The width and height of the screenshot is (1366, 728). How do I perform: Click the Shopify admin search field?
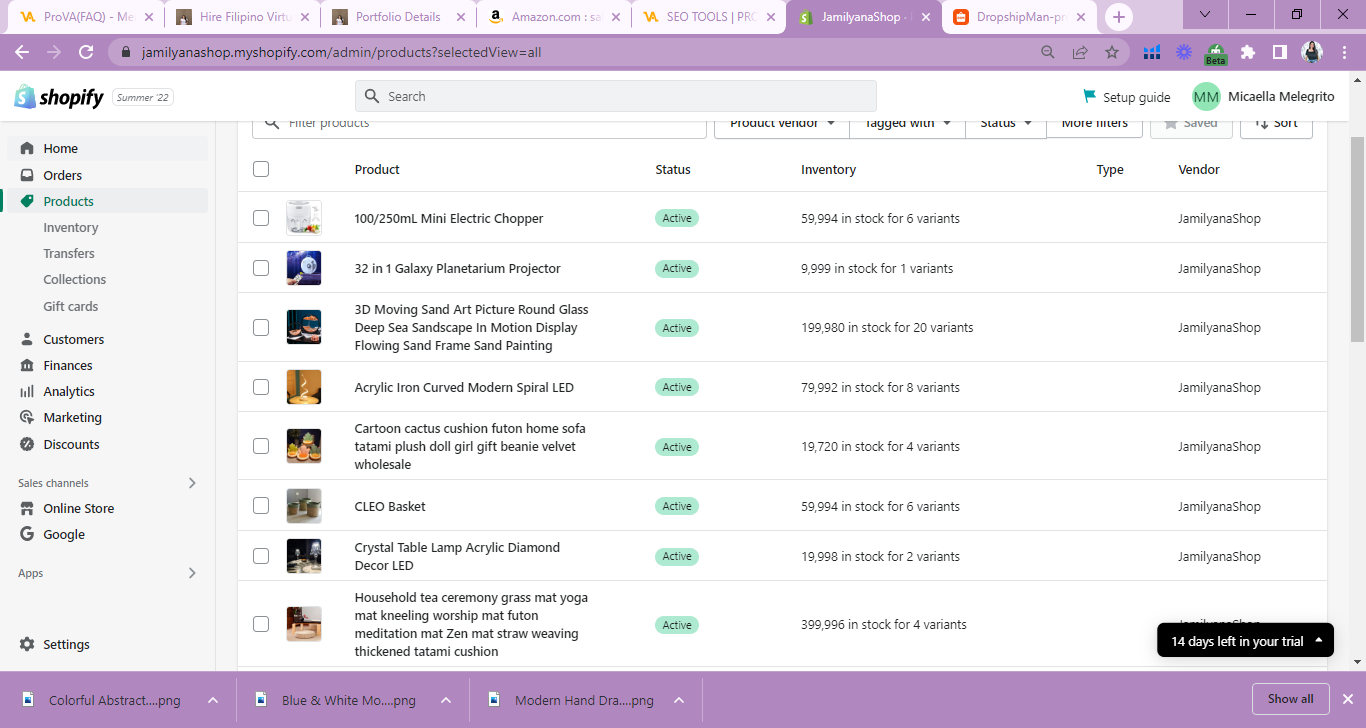tap(615, 96)
